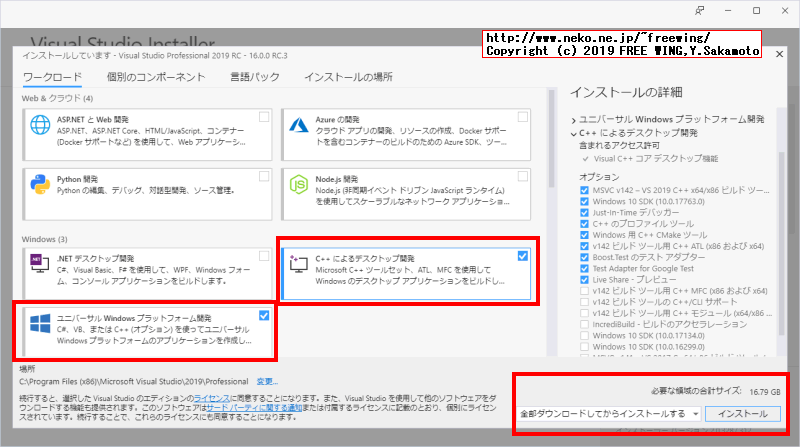Click the Universal Windows Platform logo icon
Viewport: 800px width, 447px height.
tap(40, 324)
